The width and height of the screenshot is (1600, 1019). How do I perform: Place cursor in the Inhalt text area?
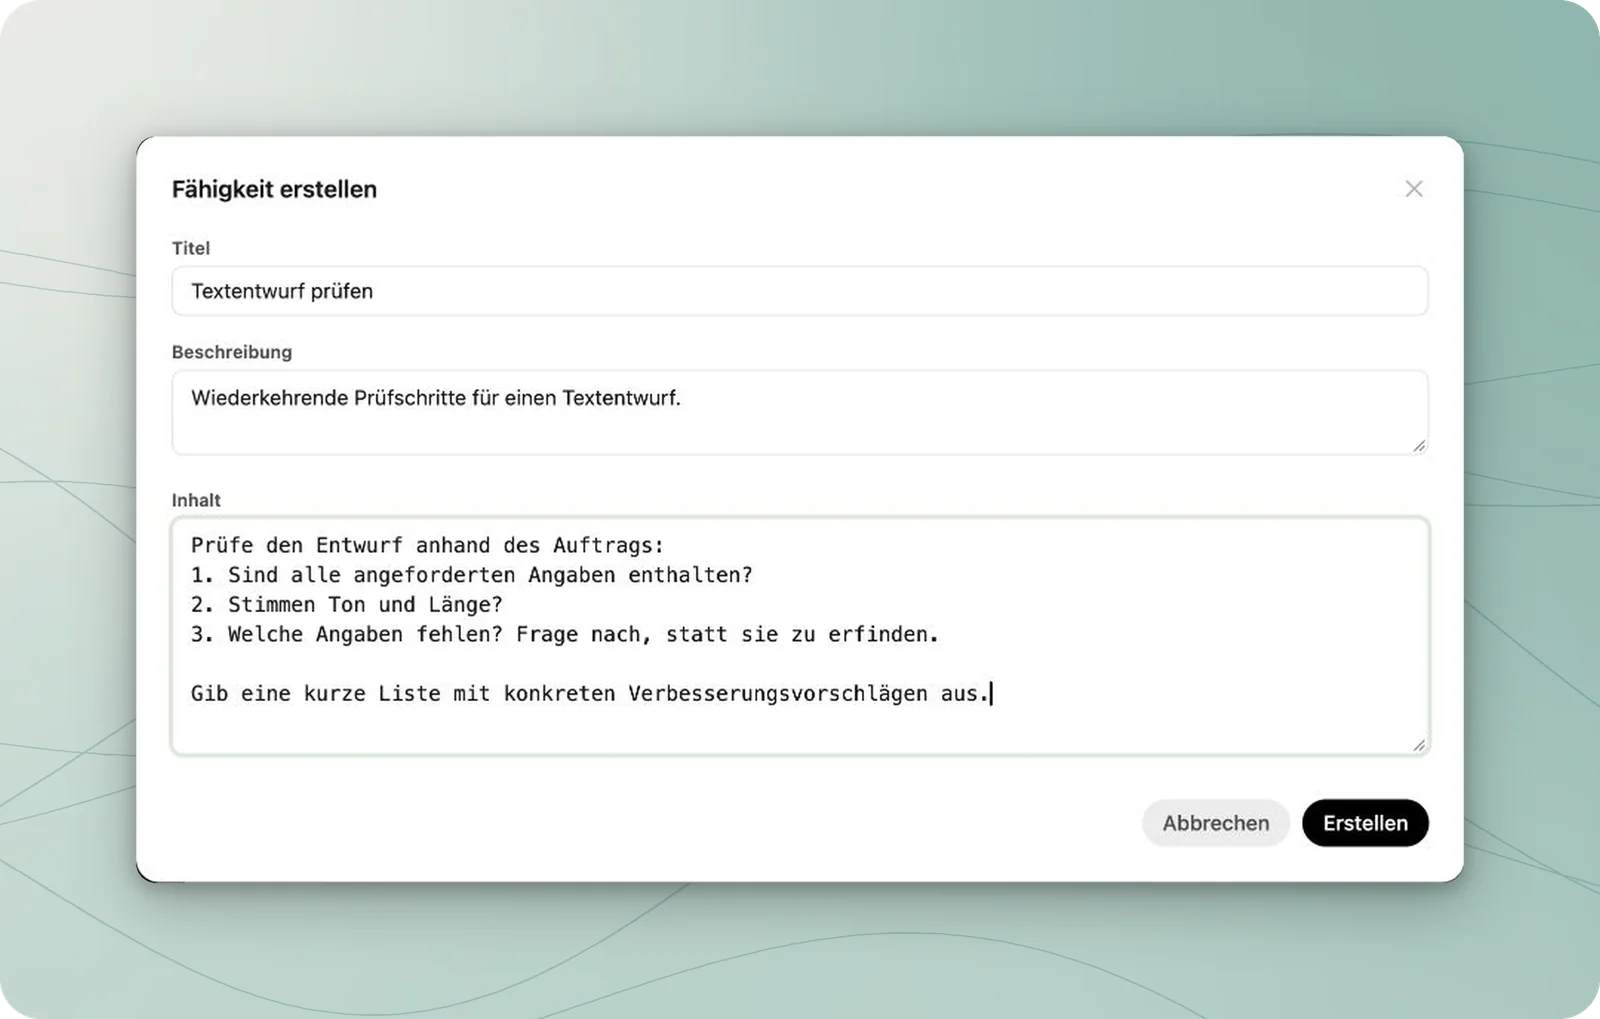click(800, 635)
